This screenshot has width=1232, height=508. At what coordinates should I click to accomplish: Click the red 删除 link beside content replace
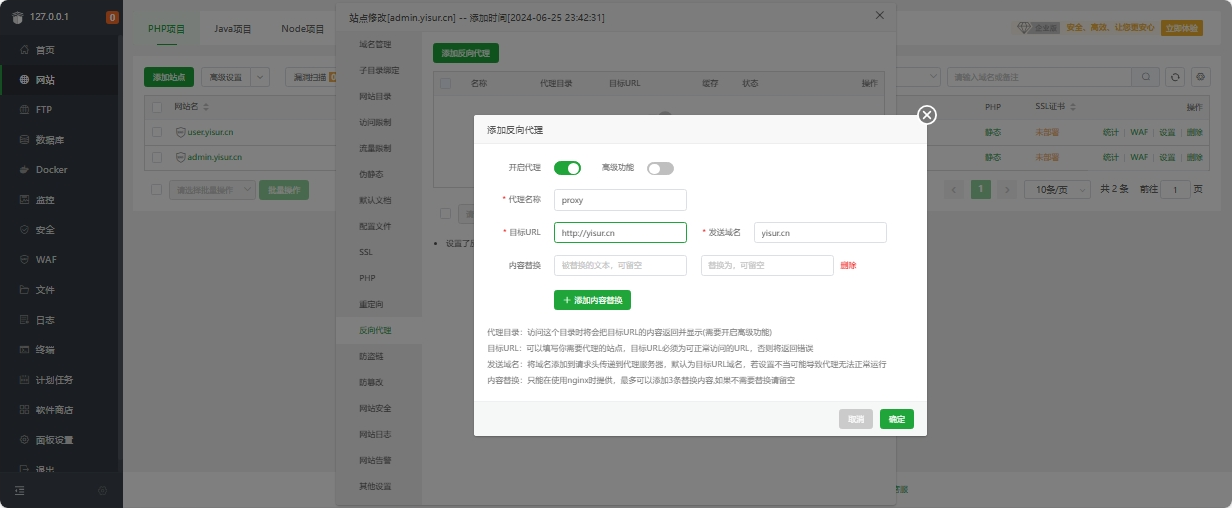pyautogui.click(x=848, y=265)
